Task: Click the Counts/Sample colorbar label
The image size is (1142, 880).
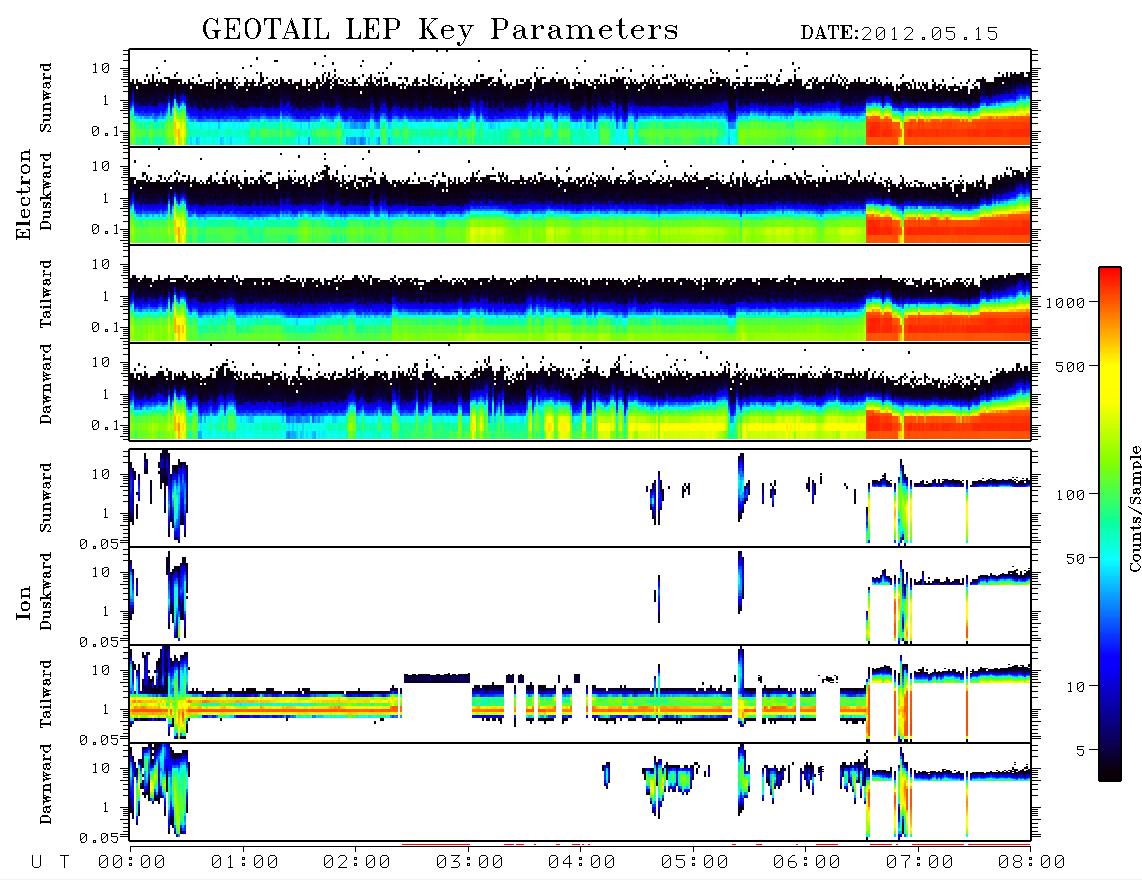Action: pyautogui.click(x=1134, y=508)
